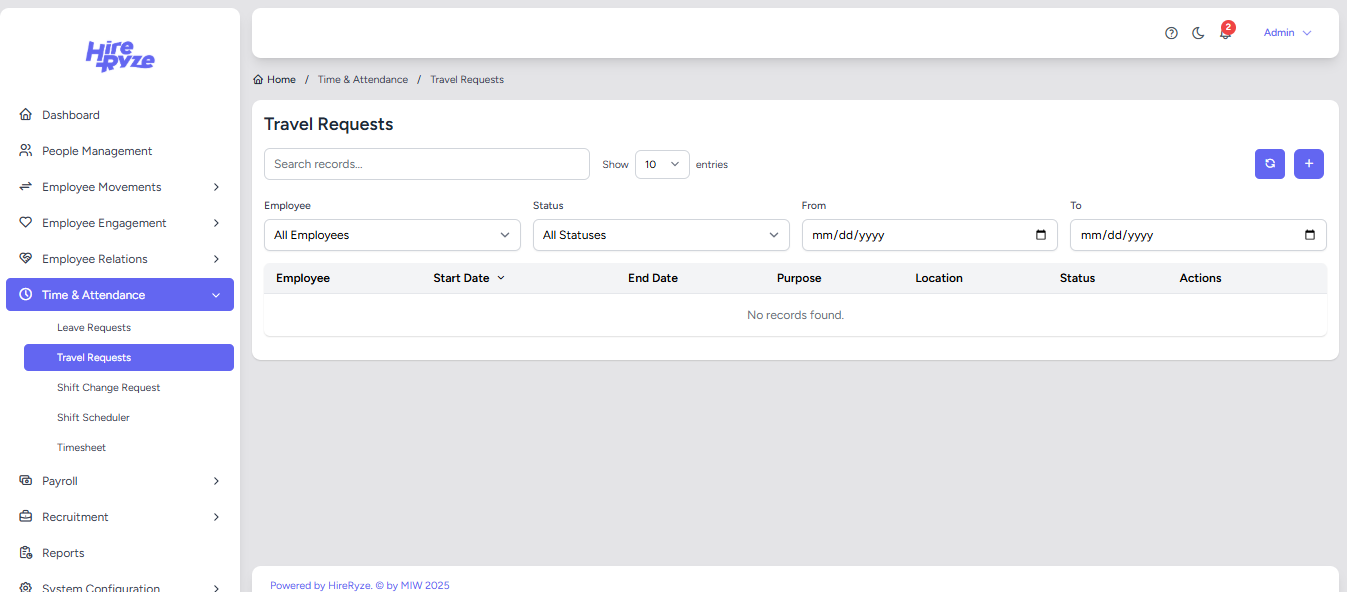Screen dimensions: 1347x592
Task: Click the HireRyze logo
Action: tap(120, 56)
